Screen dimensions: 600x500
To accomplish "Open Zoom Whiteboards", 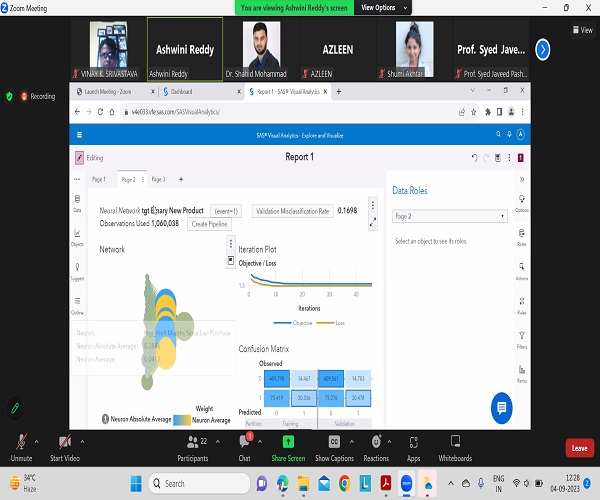I will point(455,448).
